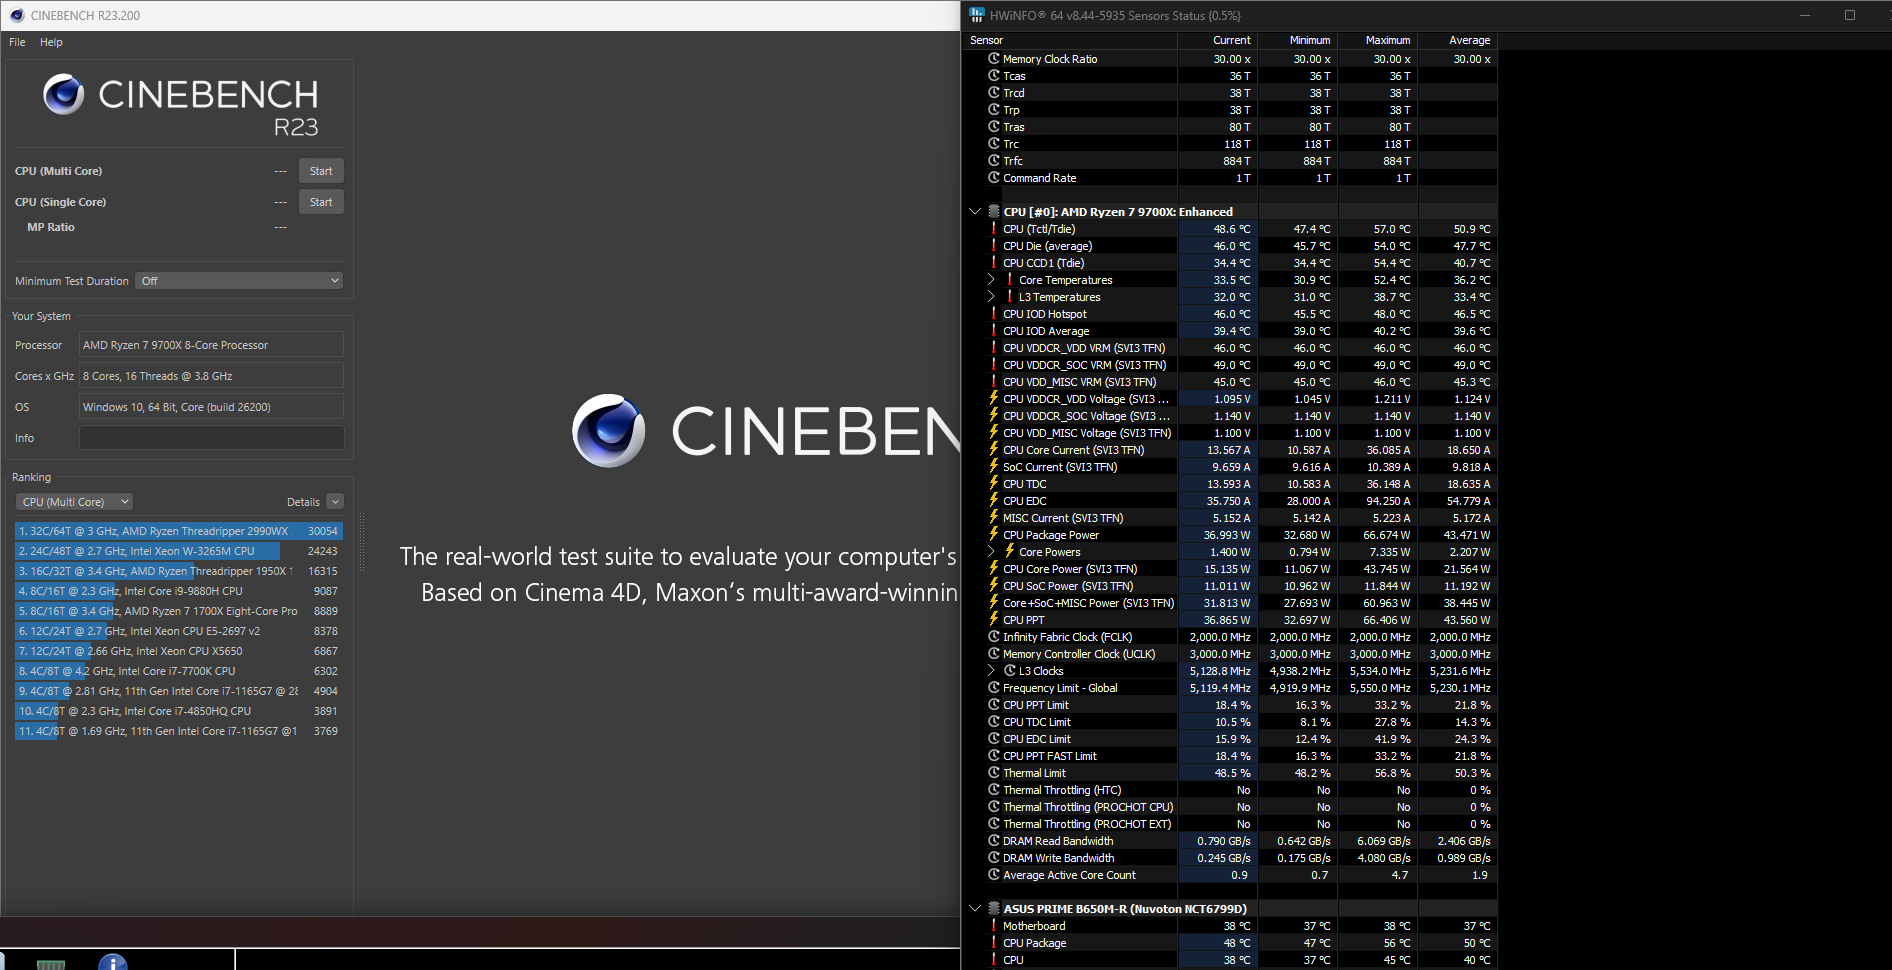This screenshot has height=970, width=1892.
Task: Click the thermometer icon beside Core Temperatures
Action: pyautogui.click(x=1010, y=279)
